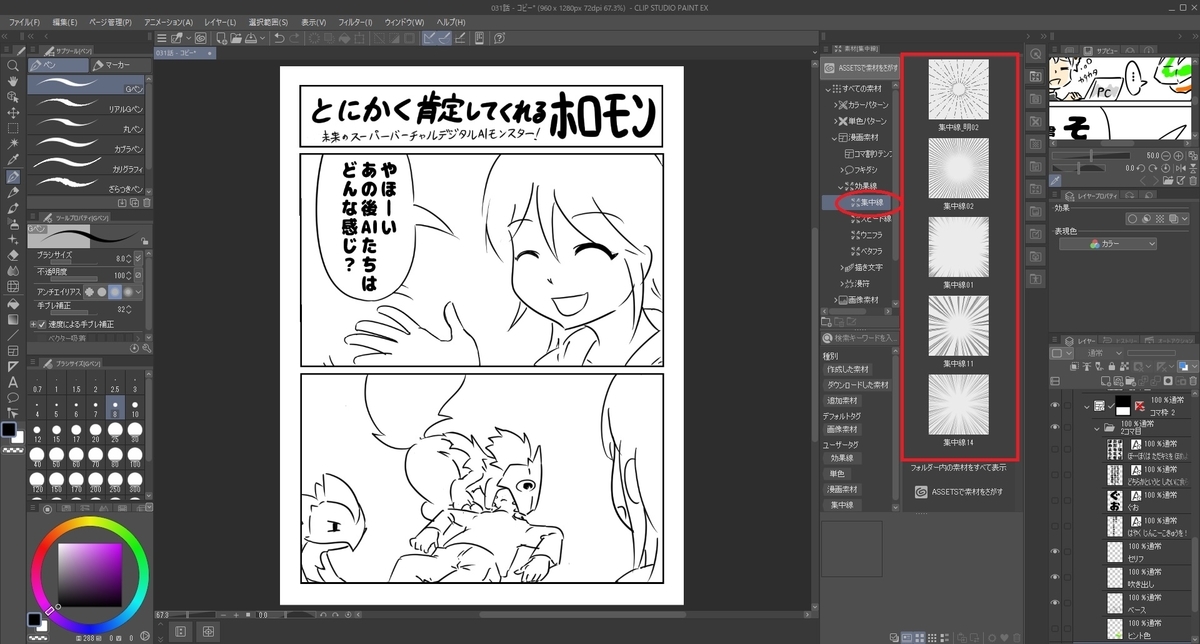Viewport: 1200px width, 644px height.
Task: Select 集中線14 material thumbnail
Action: pyautogui.click(x=958, y=405)
